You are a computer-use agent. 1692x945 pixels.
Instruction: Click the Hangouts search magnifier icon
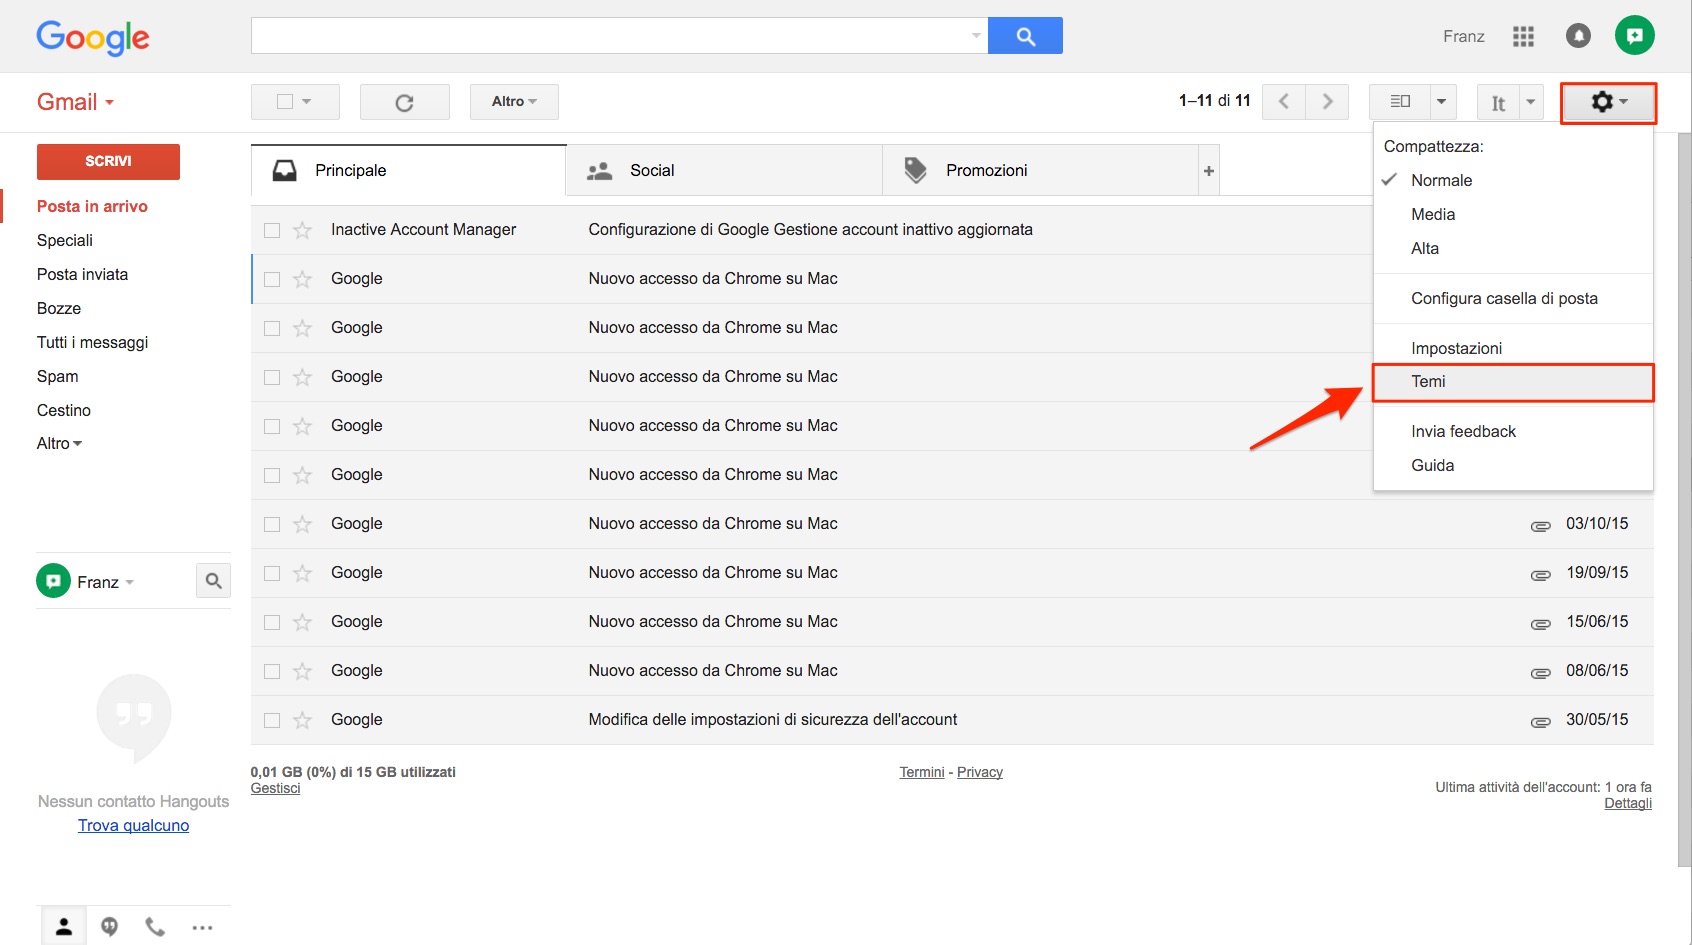coord(213,581)
